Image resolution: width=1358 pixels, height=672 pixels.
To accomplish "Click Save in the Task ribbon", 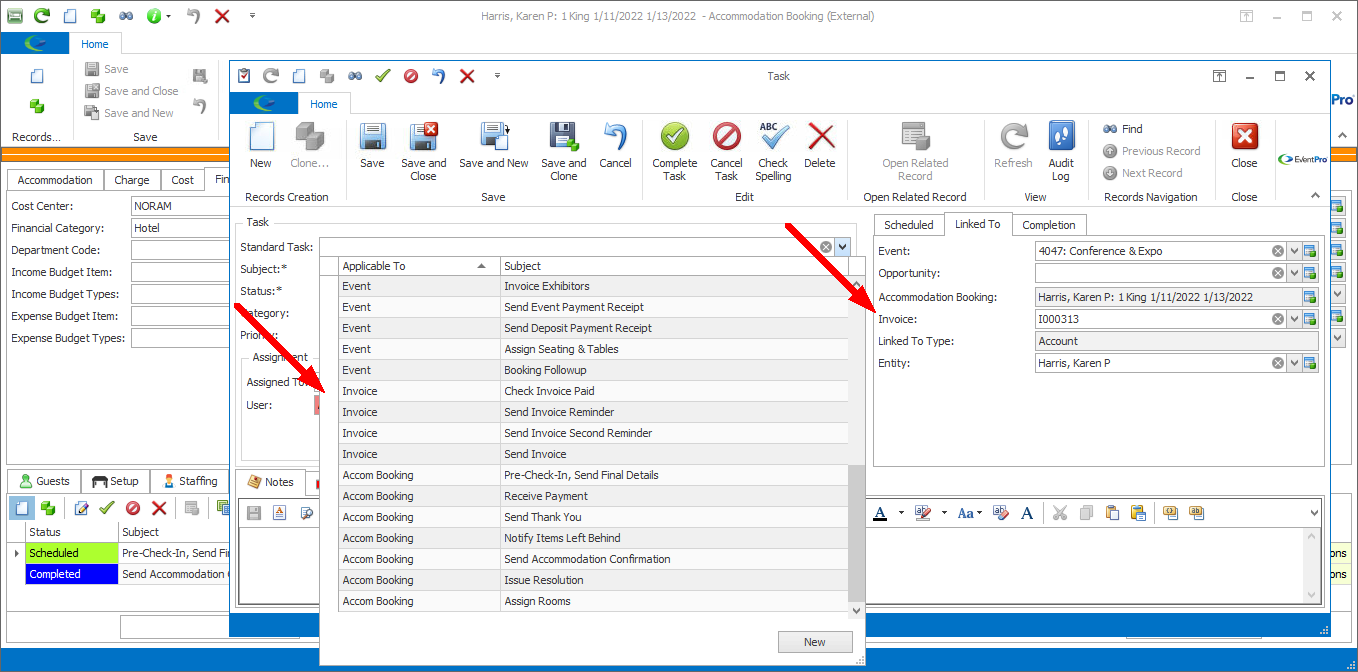I will tap(372, 146).
